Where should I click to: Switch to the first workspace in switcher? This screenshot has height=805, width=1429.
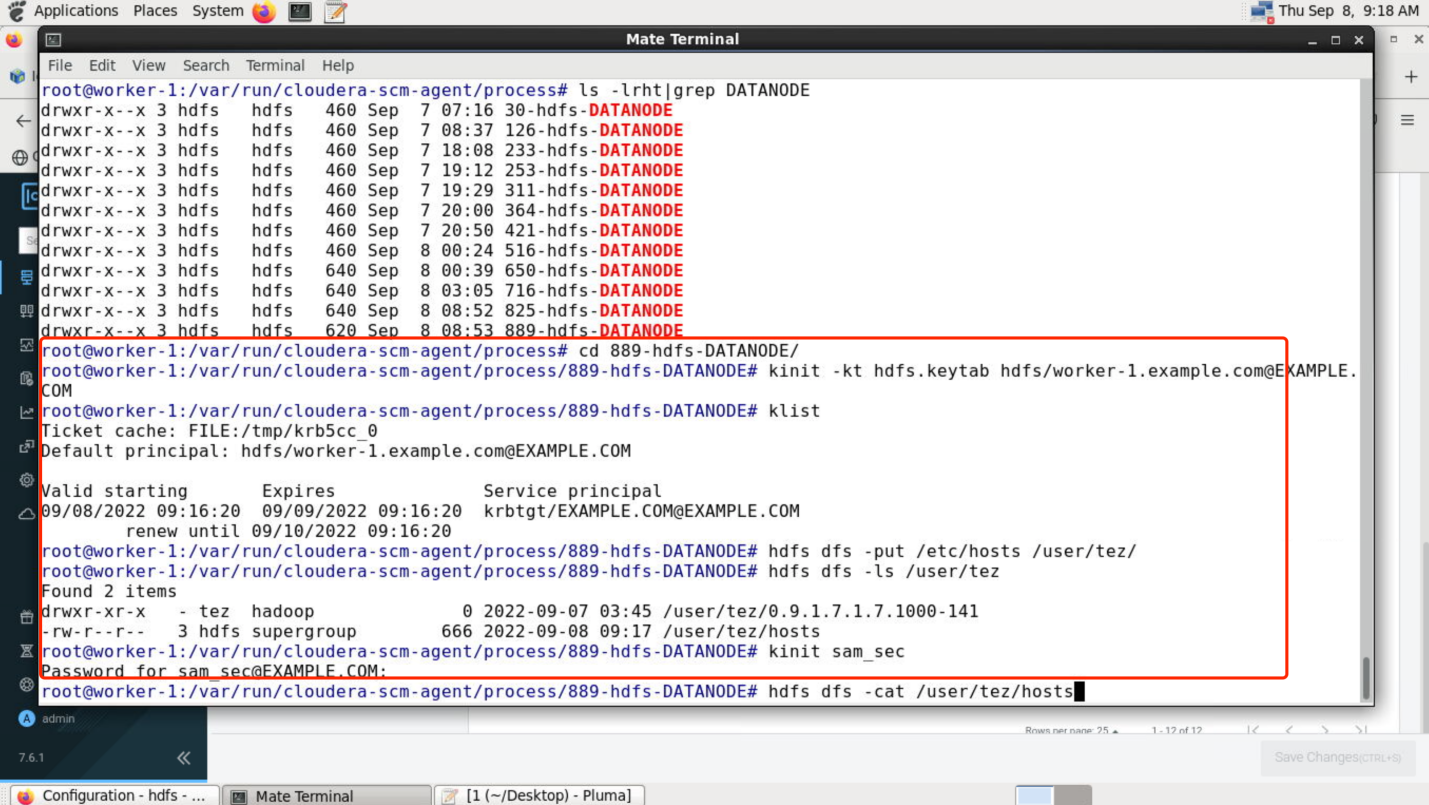[x=1034, y=795]
